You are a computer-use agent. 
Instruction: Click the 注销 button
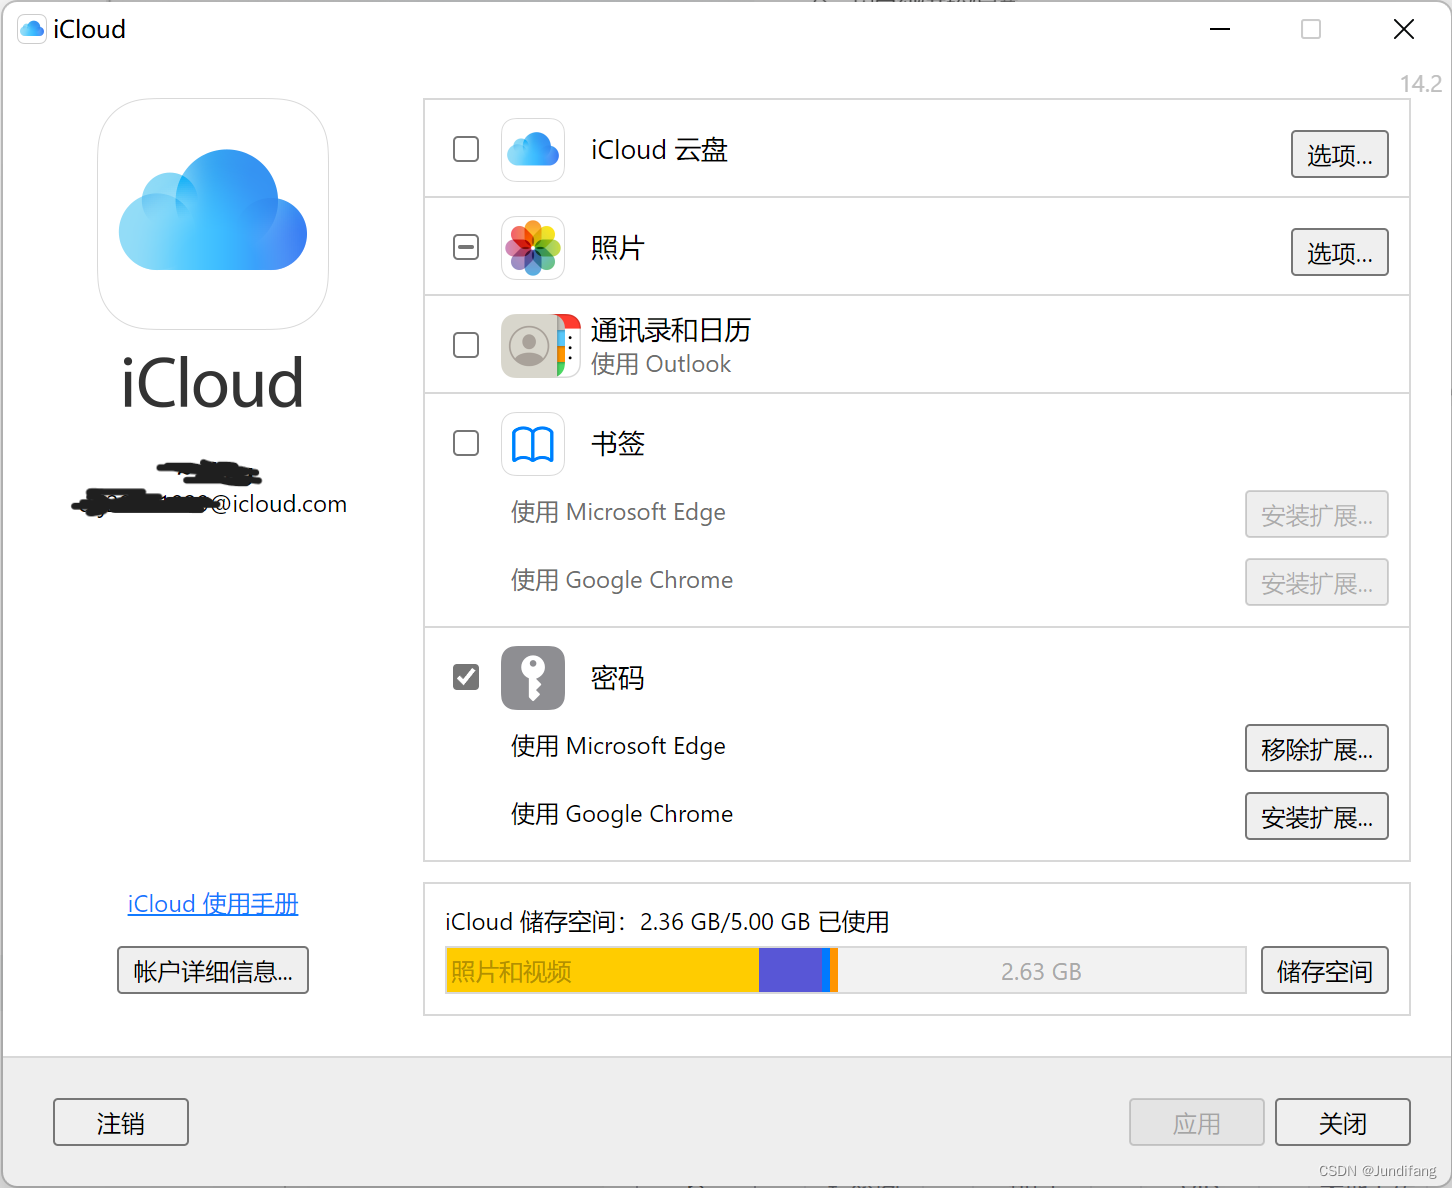121,1122
